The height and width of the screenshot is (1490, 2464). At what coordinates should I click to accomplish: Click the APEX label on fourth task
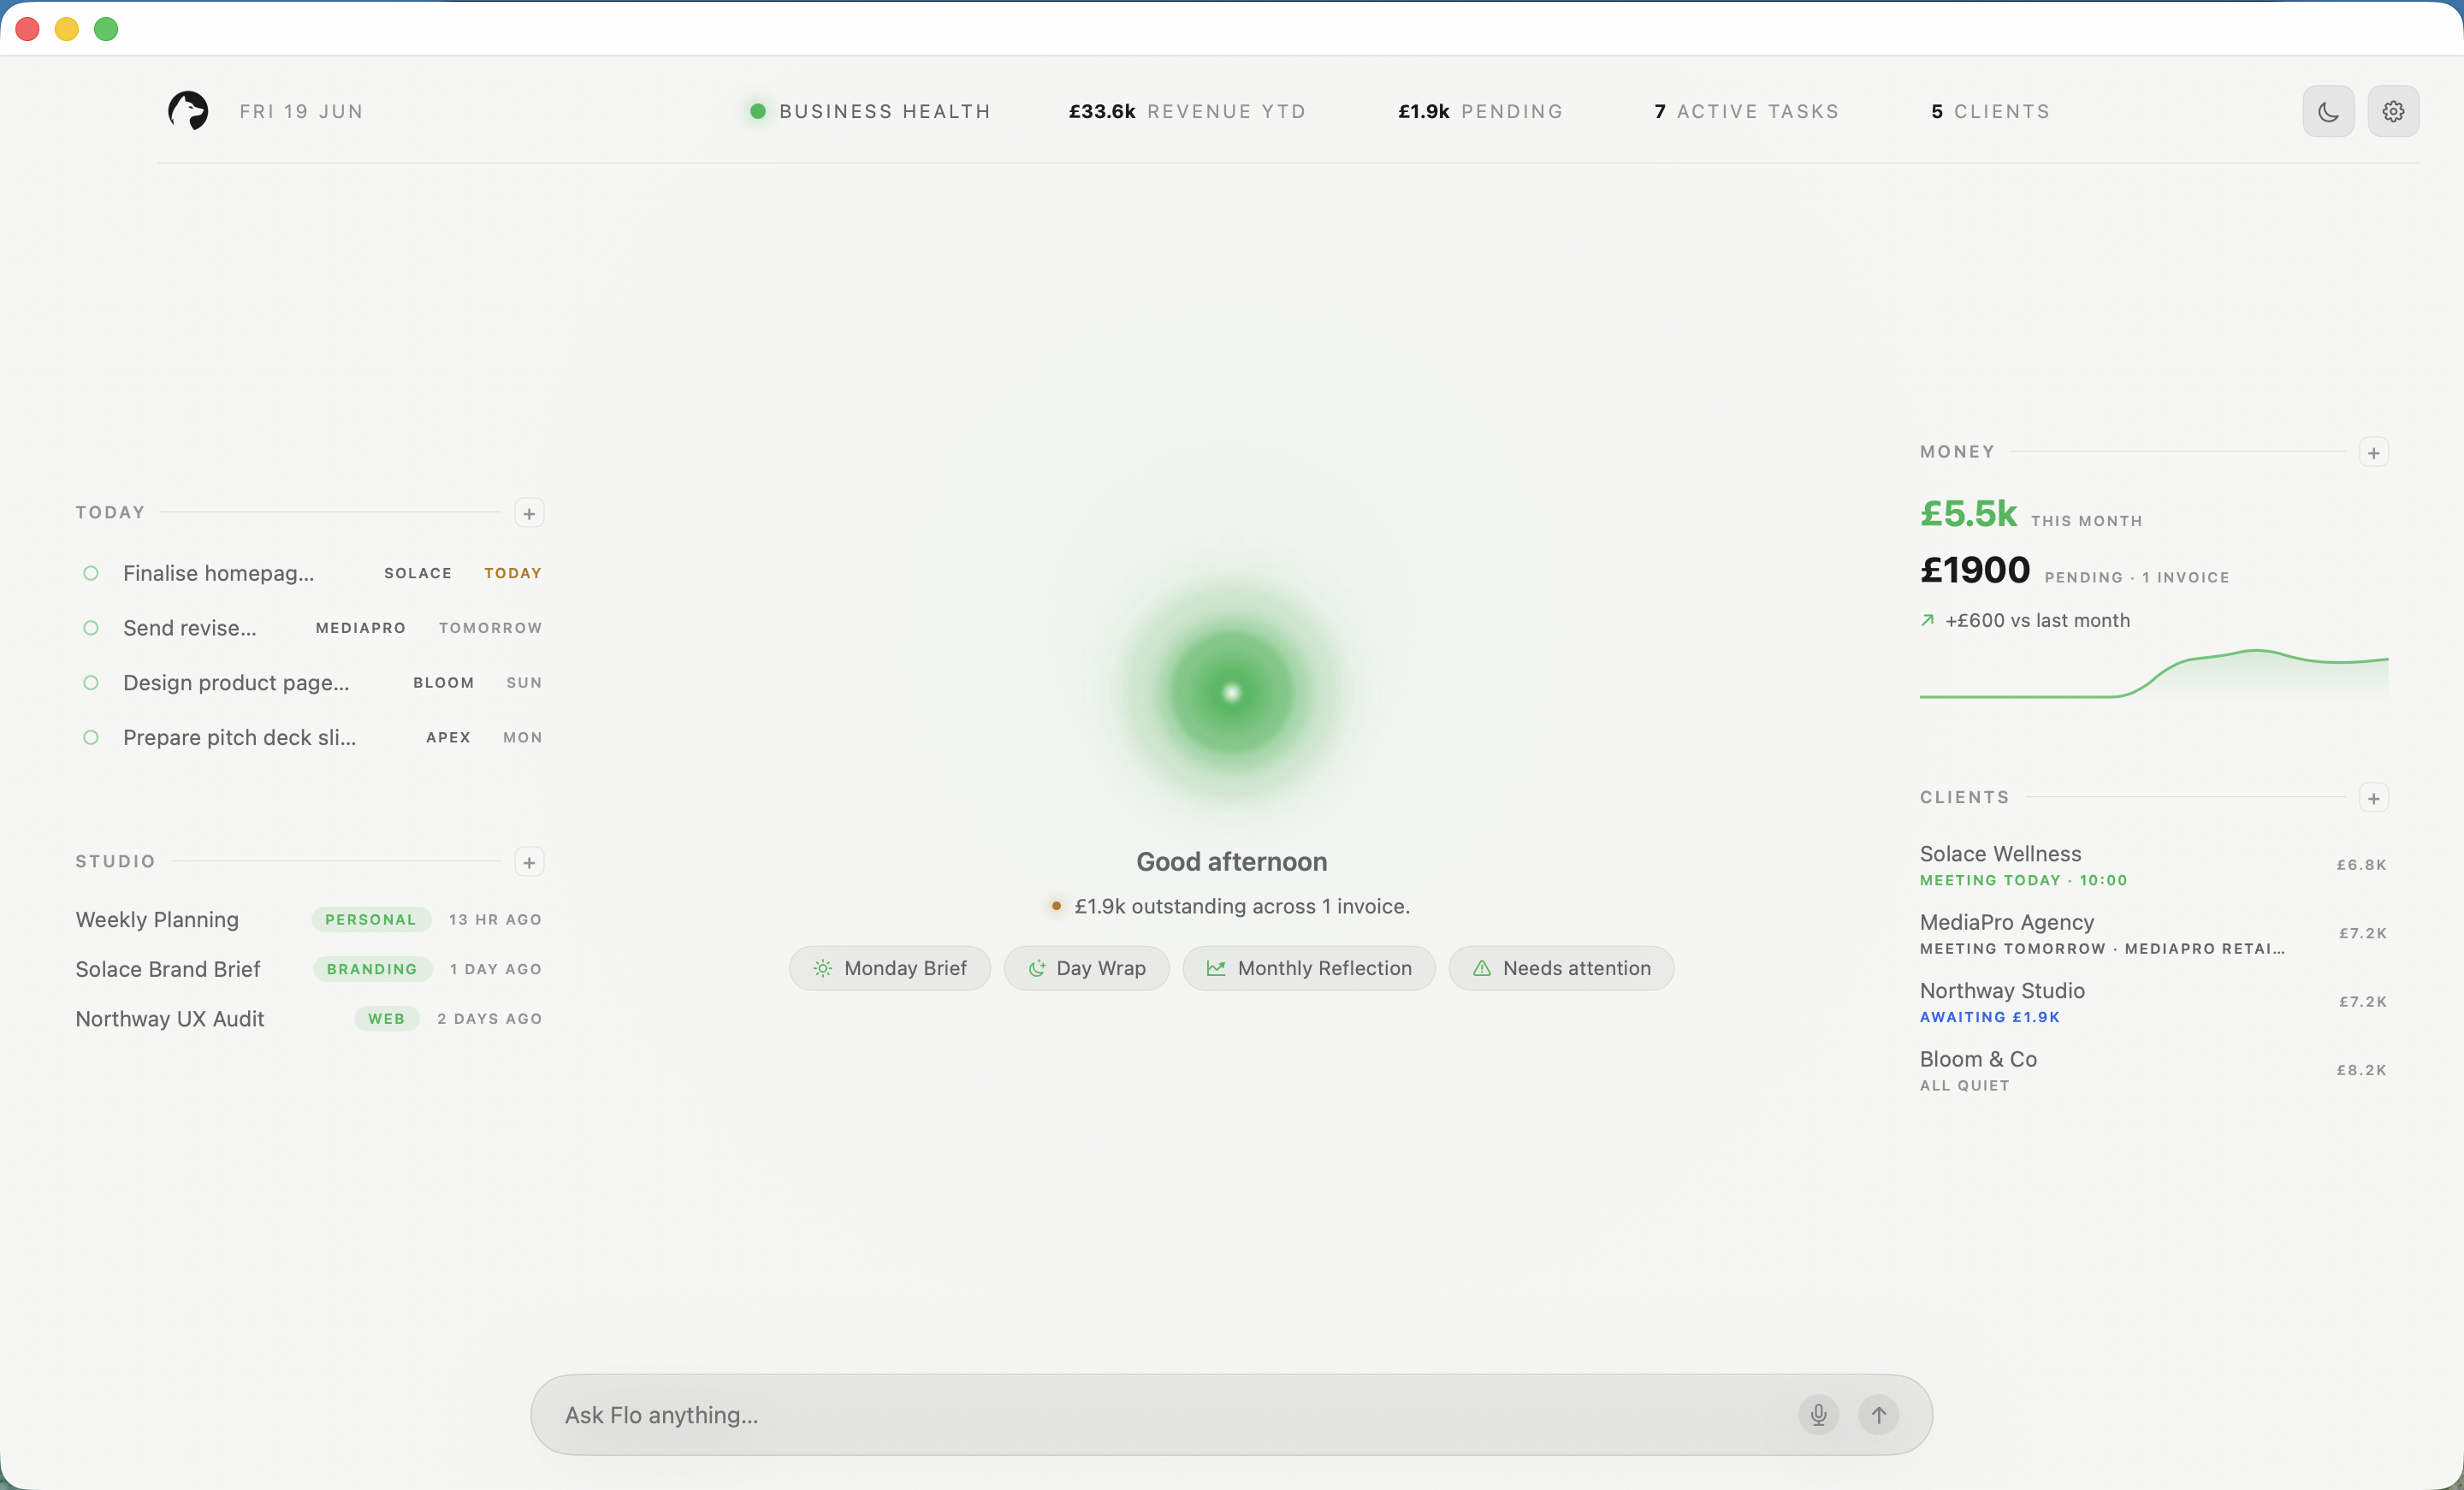(448, 738)
